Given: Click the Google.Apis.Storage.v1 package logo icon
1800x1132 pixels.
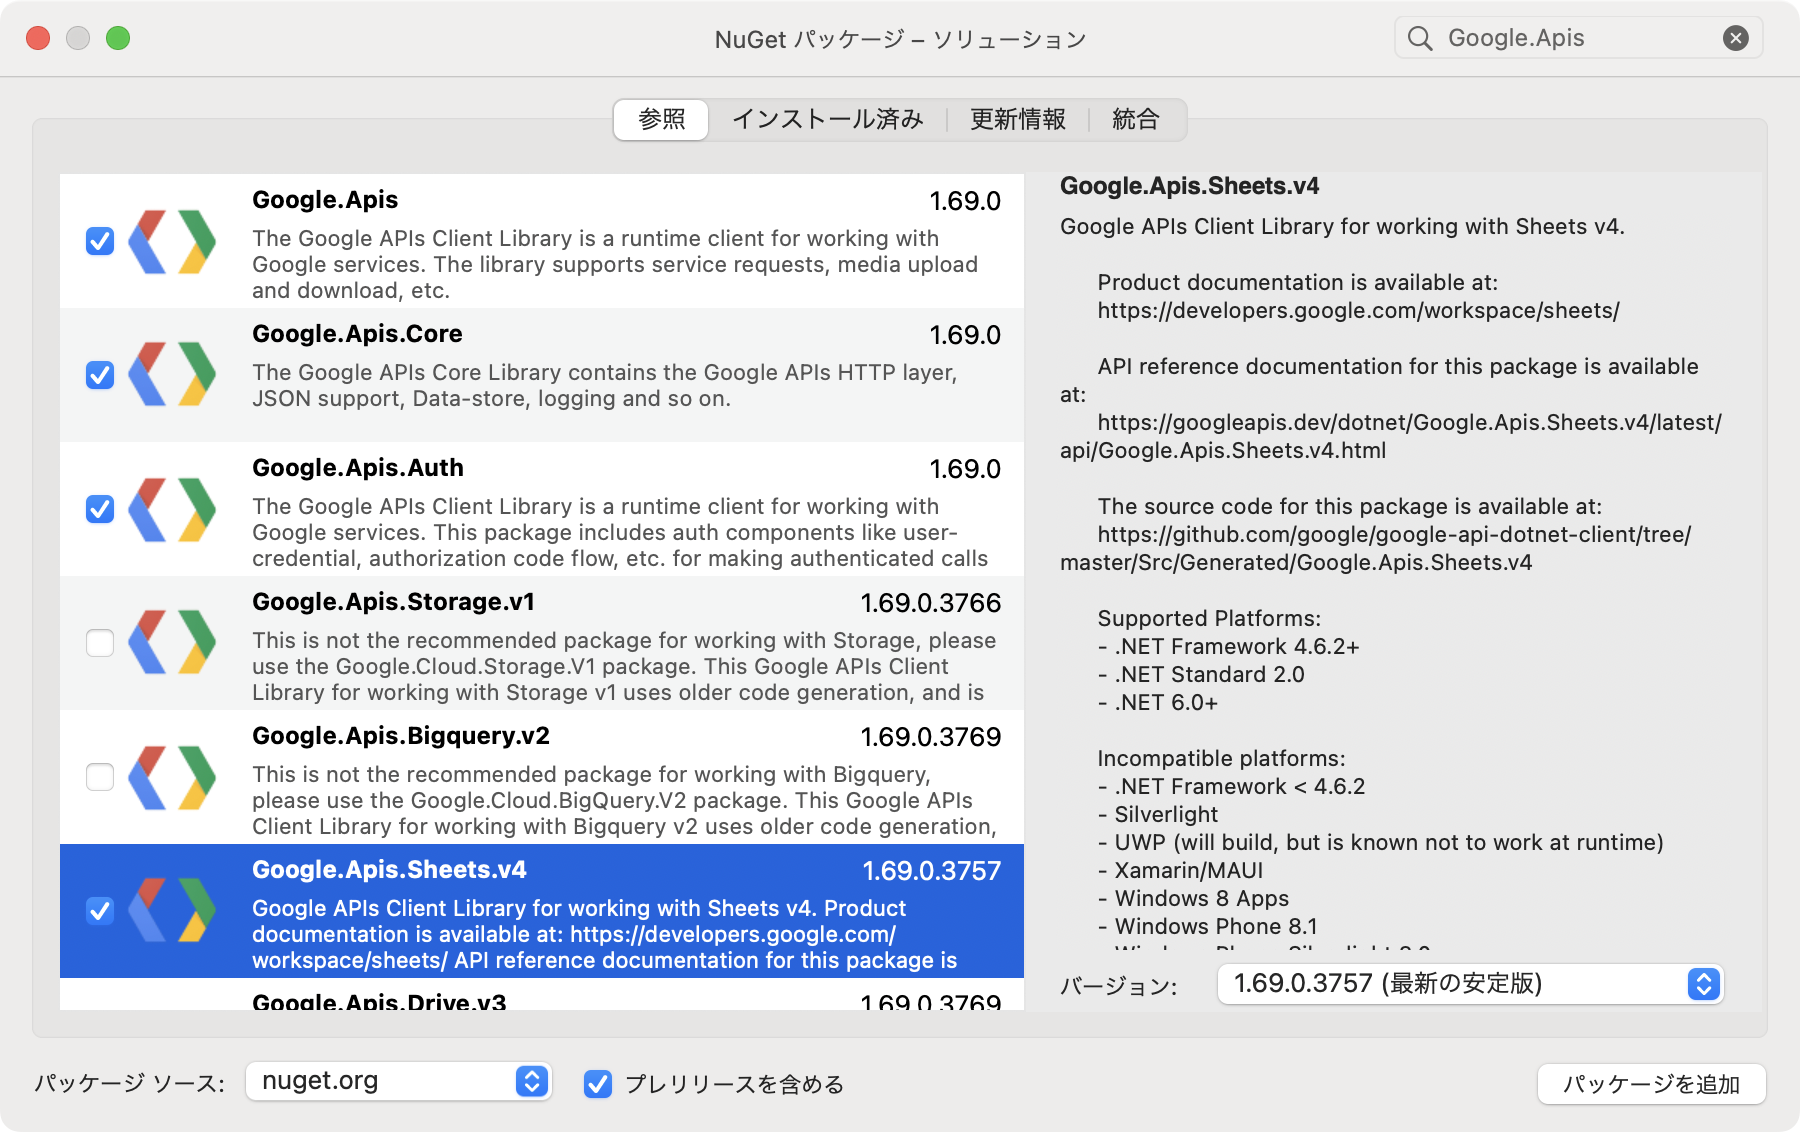Looking at the screenshot, I should coord(172,643).
